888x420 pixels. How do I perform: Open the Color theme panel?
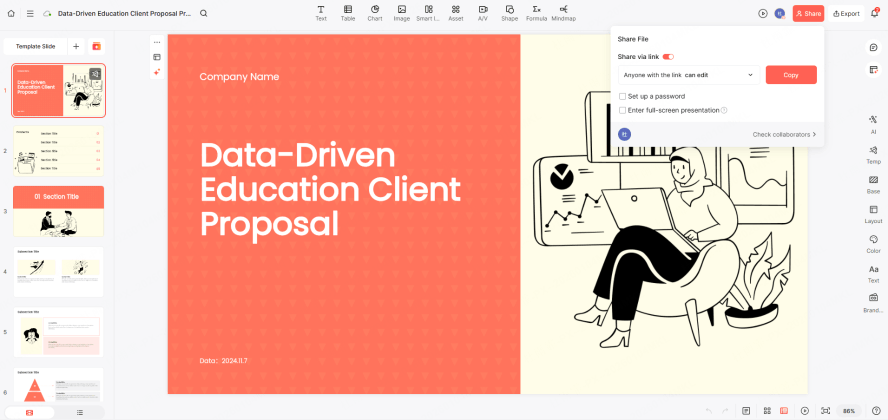(873, 244)
